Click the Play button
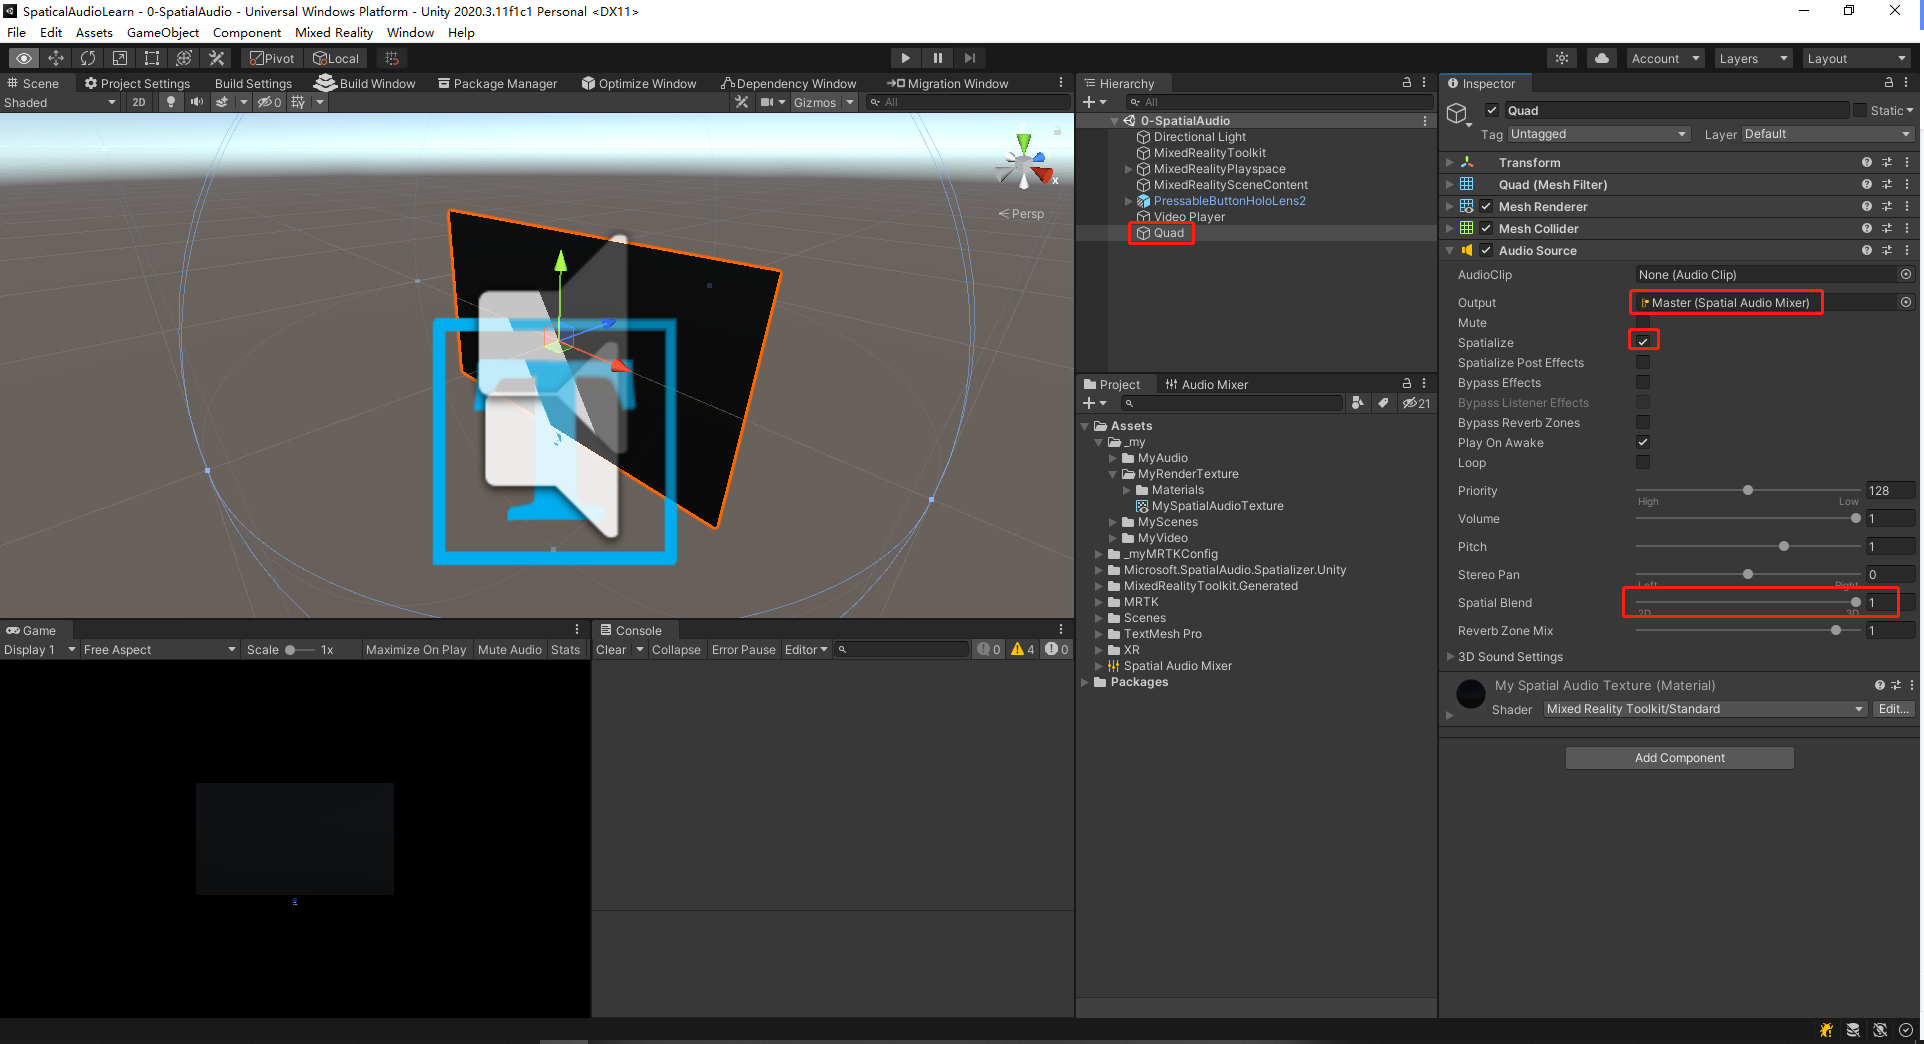The image size is (1924, 1044). (x=905, y=58)
